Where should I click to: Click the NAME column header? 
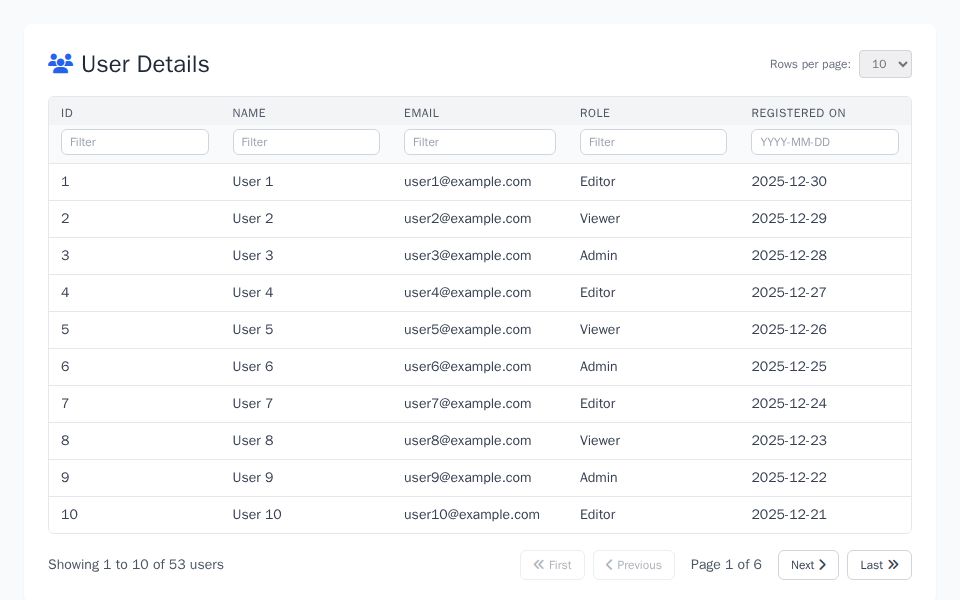tap(248, 113)
